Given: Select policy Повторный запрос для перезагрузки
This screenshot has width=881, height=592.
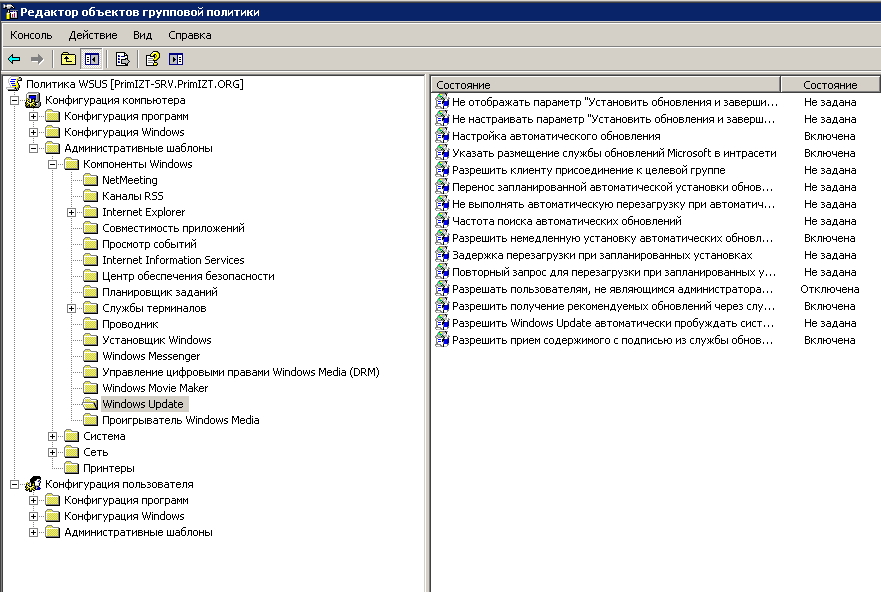Looking at the screenshot, I should (614, 272).
